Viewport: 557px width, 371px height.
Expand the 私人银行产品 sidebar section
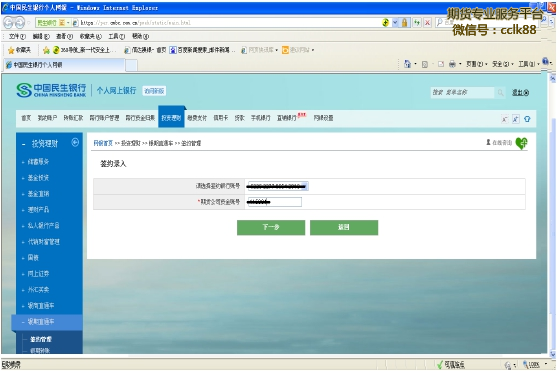tap(43, 226)
